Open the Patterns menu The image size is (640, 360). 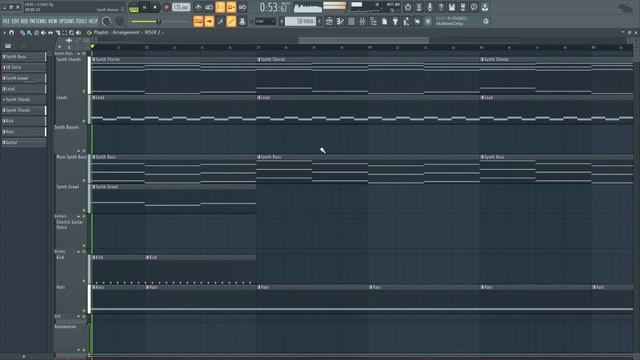coord(38,21)
